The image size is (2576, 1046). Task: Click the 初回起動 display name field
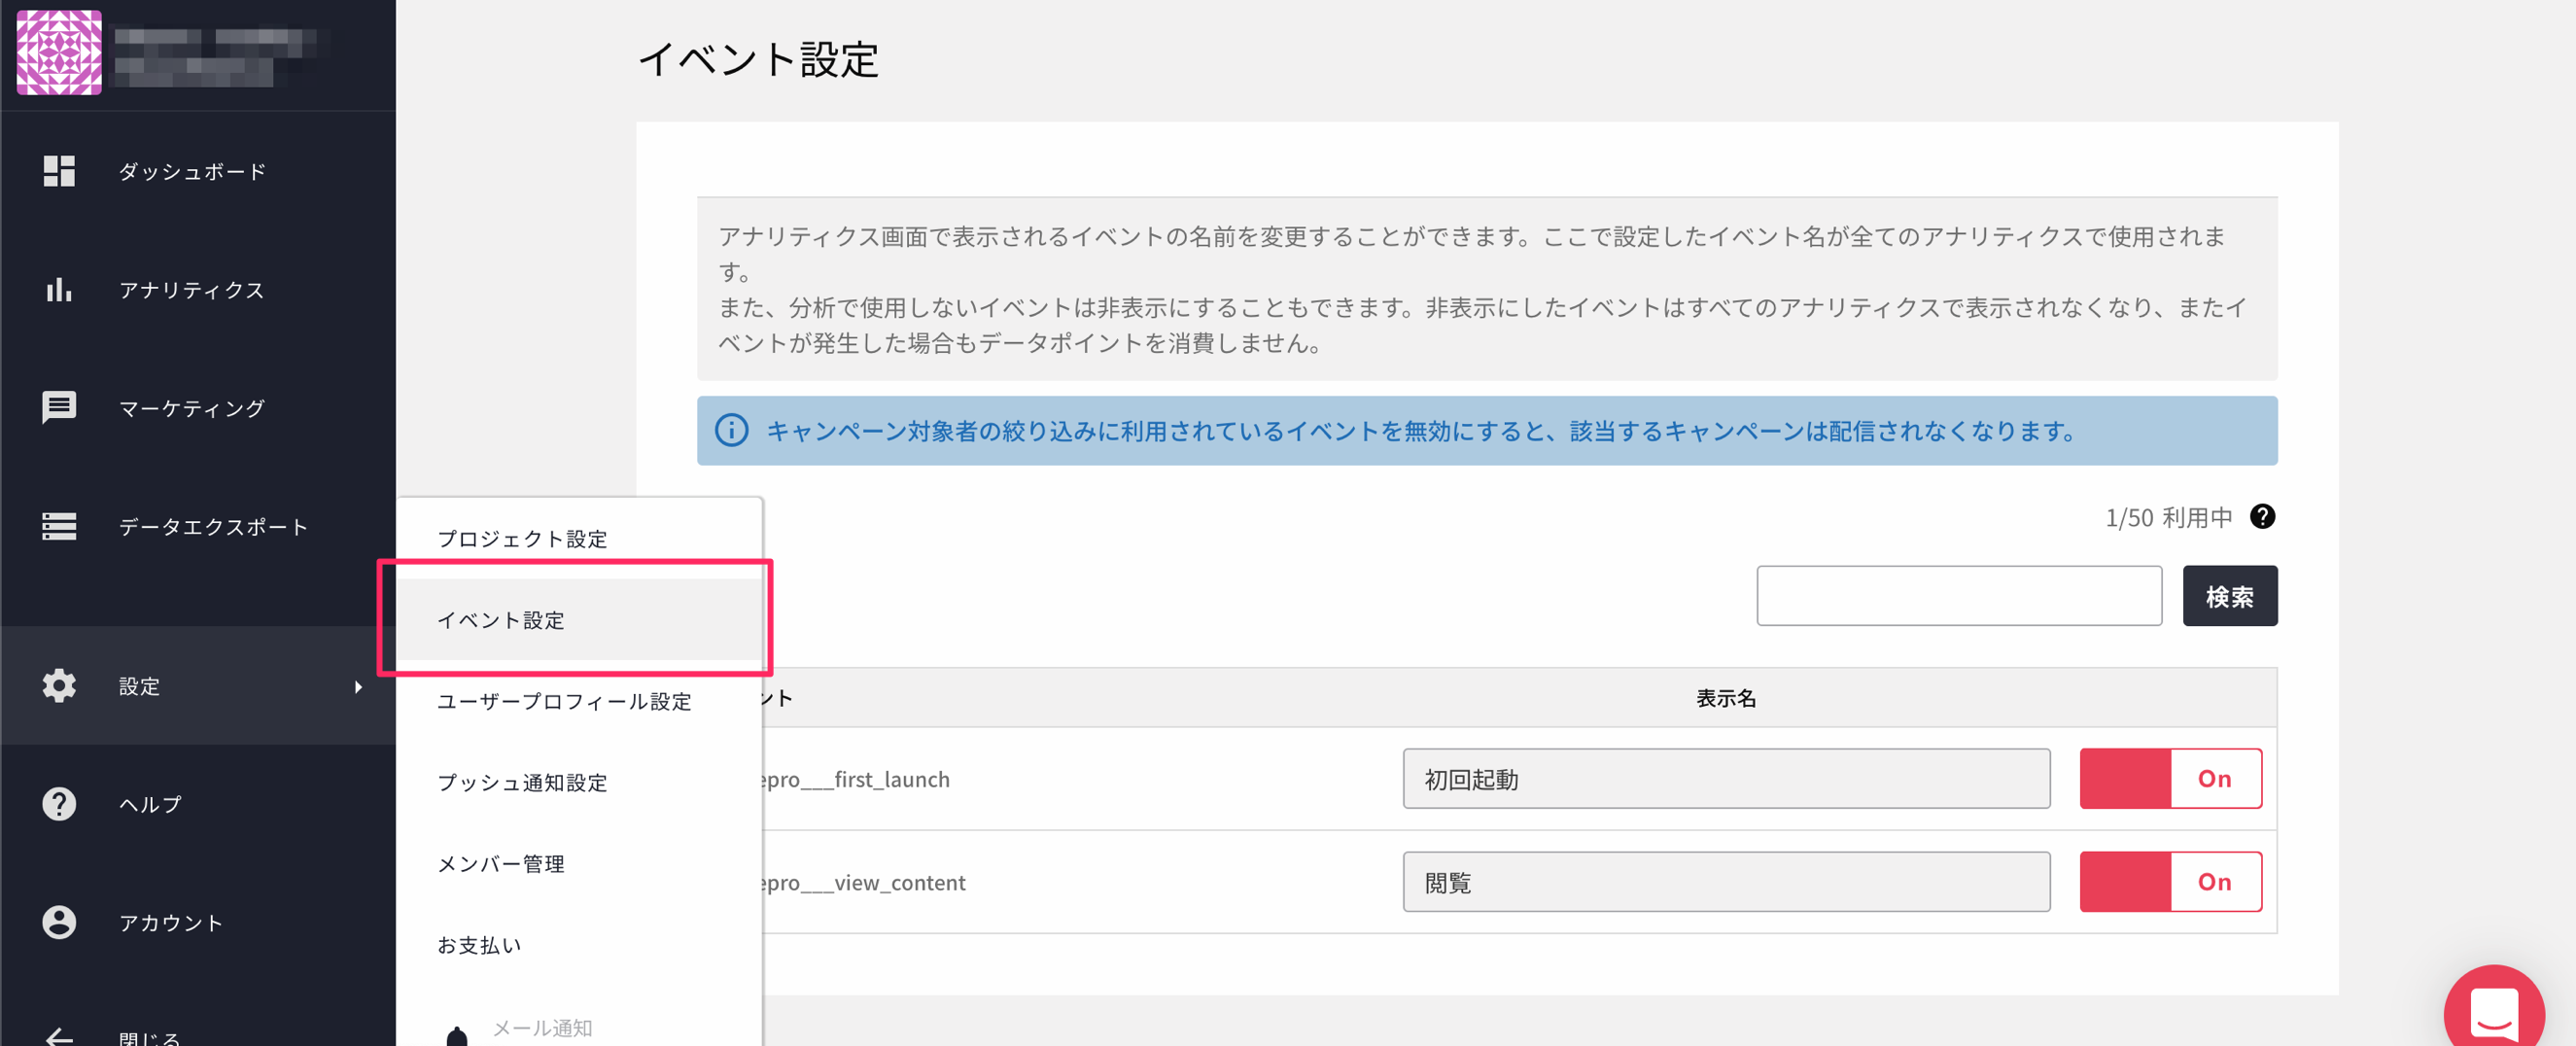1725,778
